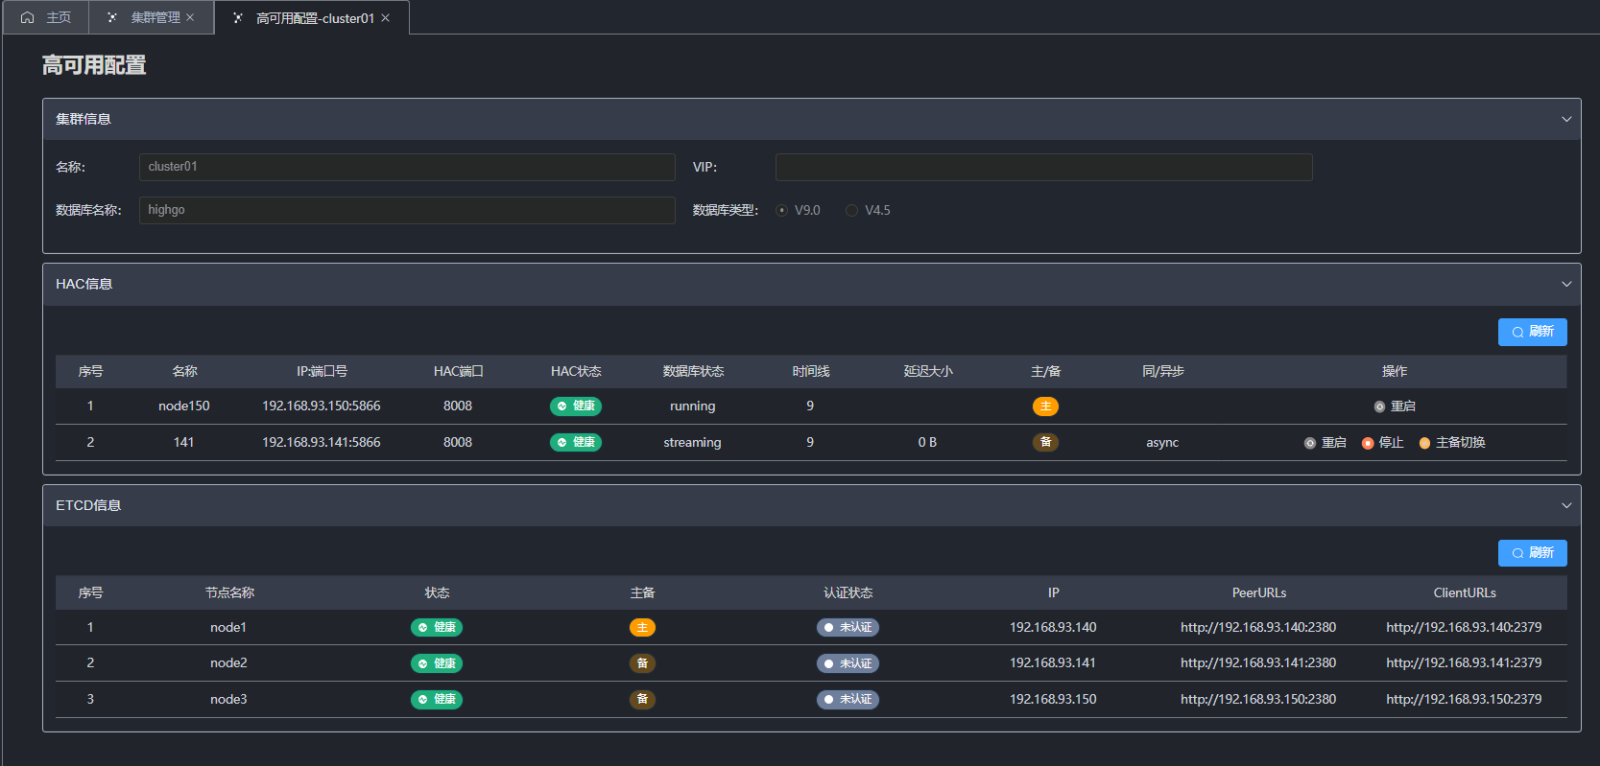Close the 集群管理 tab
This screenshot has width=1600, height=766.
[x=190, y=18]
